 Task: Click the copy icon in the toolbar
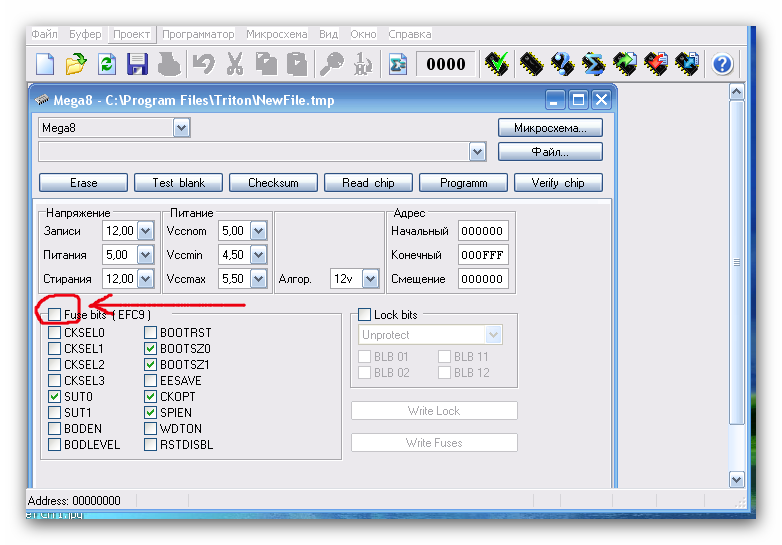[x=266, y=64]
